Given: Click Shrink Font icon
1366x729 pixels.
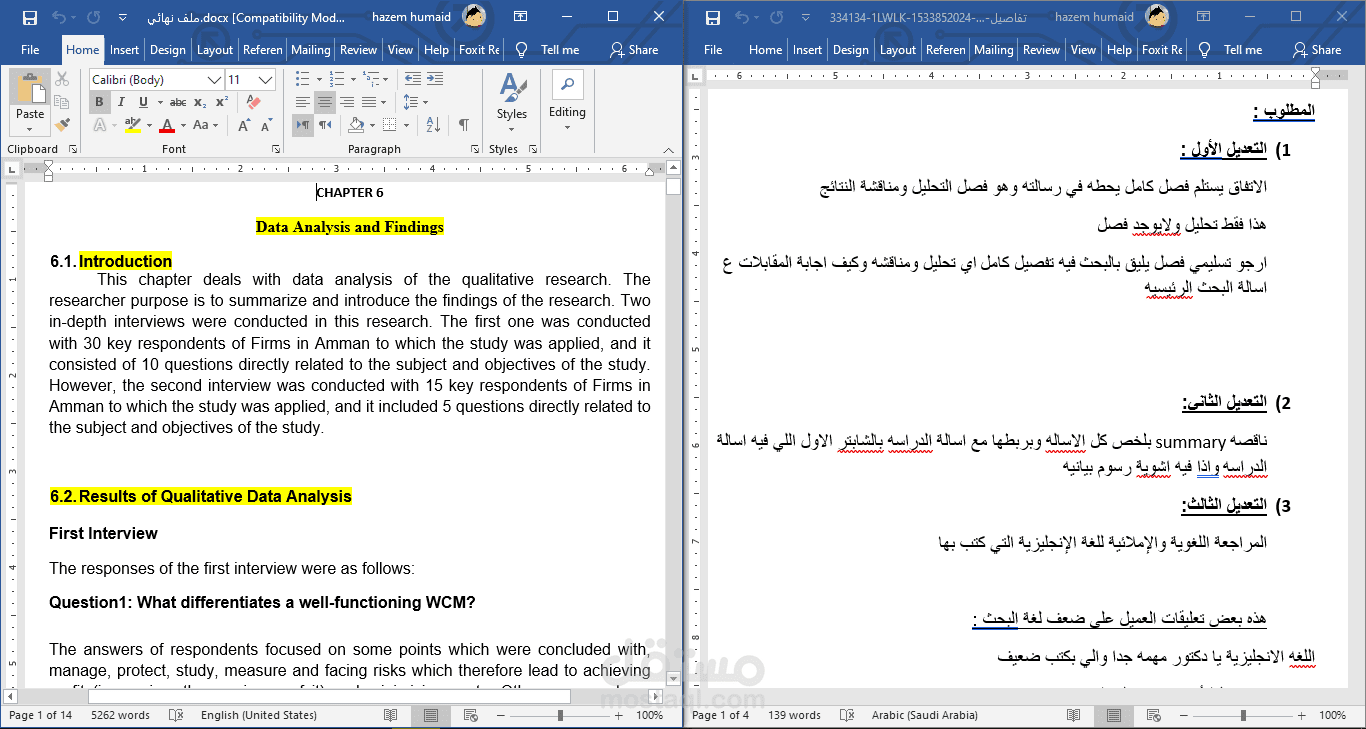Looking at the screenshot, I should pyautogui.click(x=265, y=125).
